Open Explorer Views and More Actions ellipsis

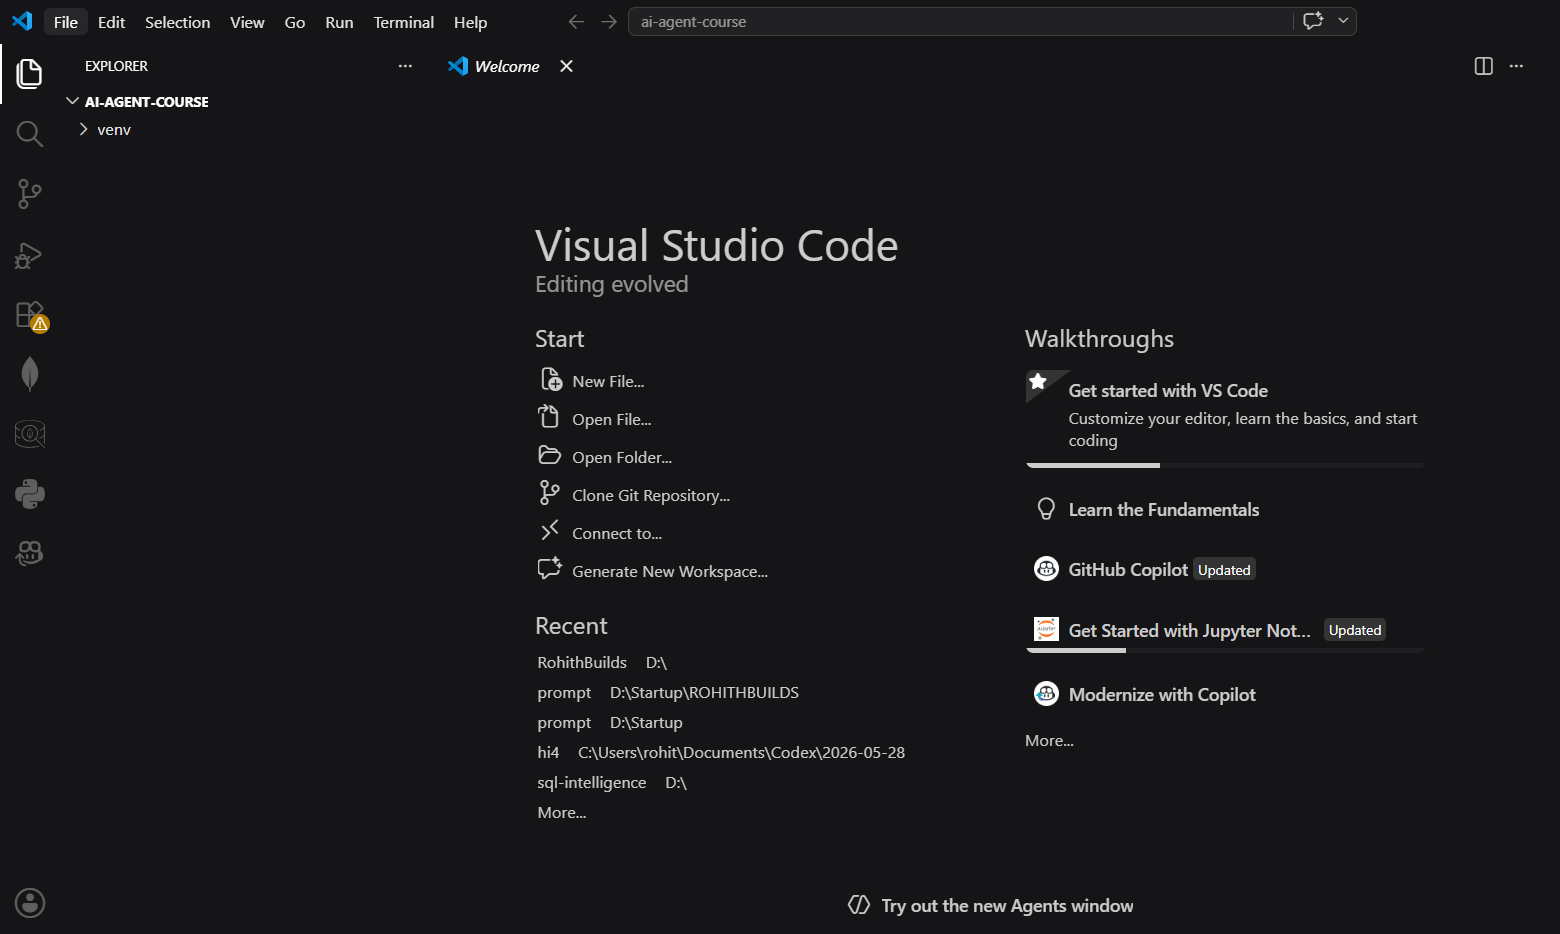(x=405, y=66)
